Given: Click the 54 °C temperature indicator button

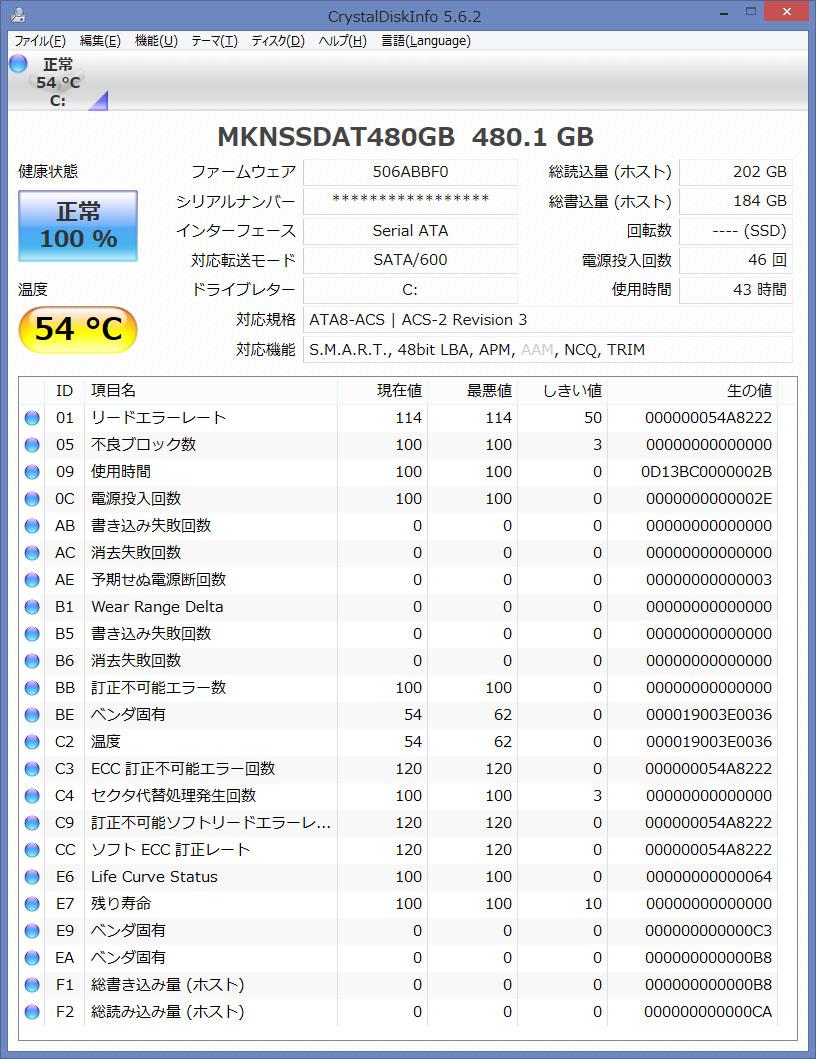Looking at the screenshot, I should pos(78,329).
